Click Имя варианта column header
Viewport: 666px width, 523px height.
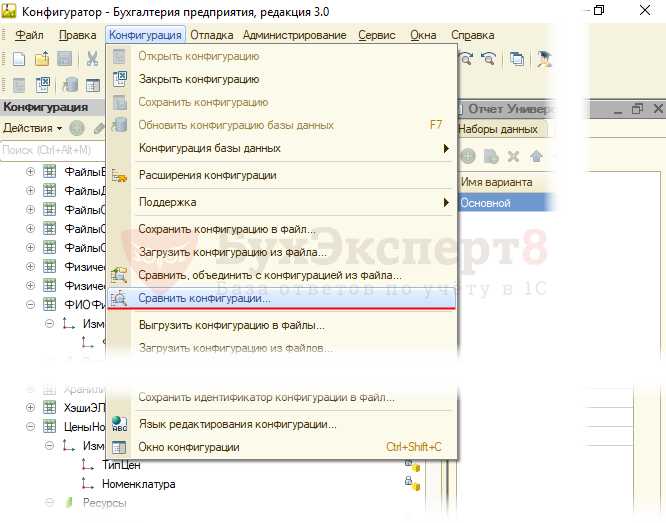click(497, 182)
